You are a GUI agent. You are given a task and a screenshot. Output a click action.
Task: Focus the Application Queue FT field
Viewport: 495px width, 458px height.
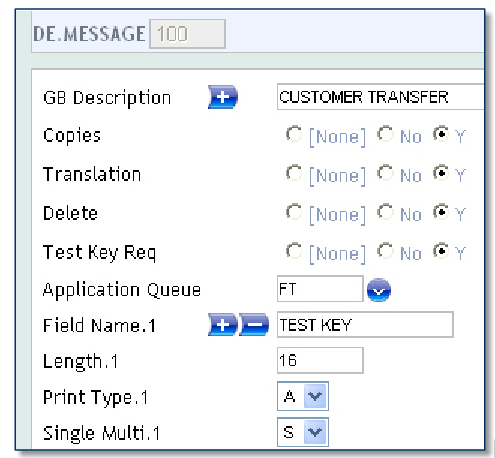coord(320,289)
